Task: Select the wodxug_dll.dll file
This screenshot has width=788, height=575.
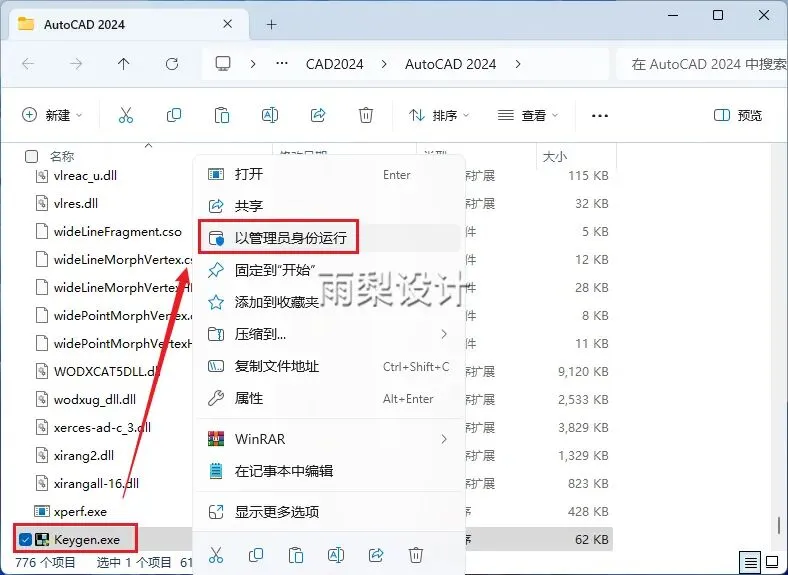Action: pyautogui.click(x=94, y=400)
